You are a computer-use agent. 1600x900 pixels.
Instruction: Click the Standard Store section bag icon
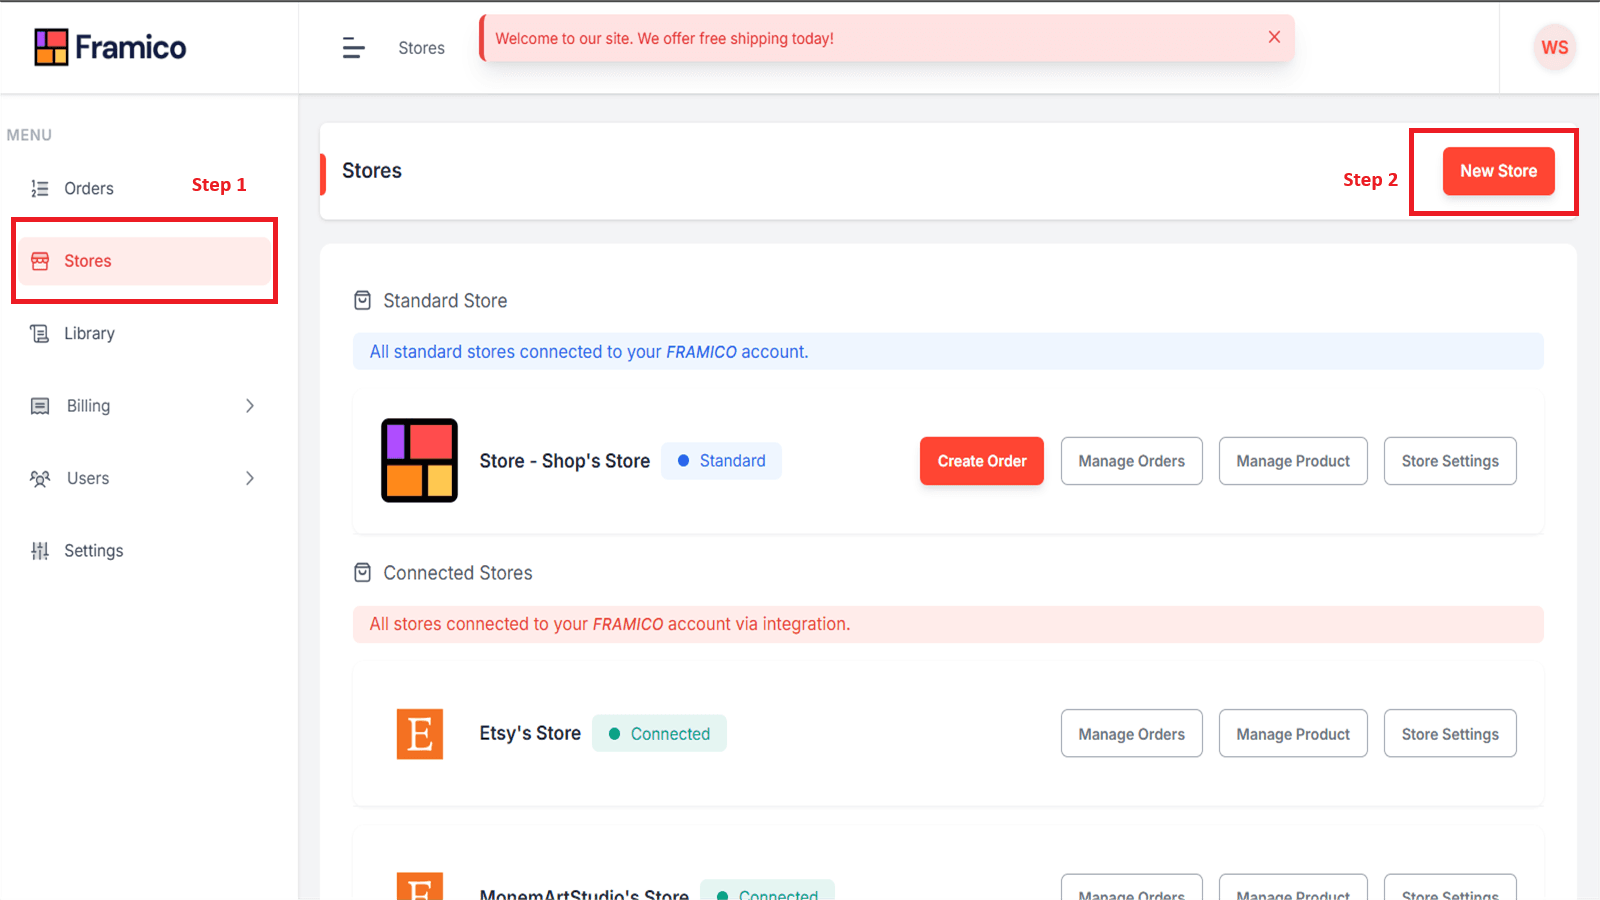click(363, 301)
